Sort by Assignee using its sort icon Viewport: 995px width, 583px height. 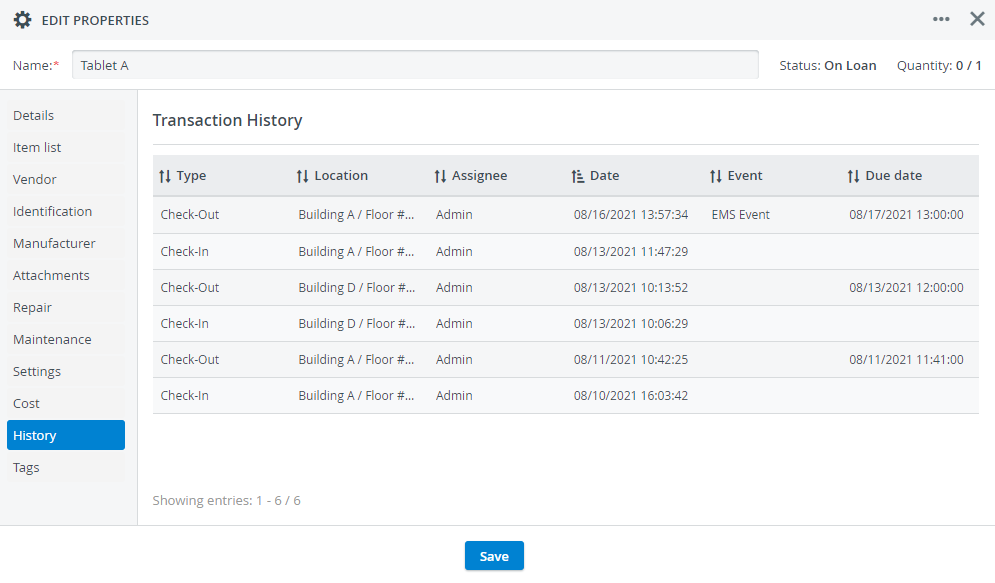point(440,176)
